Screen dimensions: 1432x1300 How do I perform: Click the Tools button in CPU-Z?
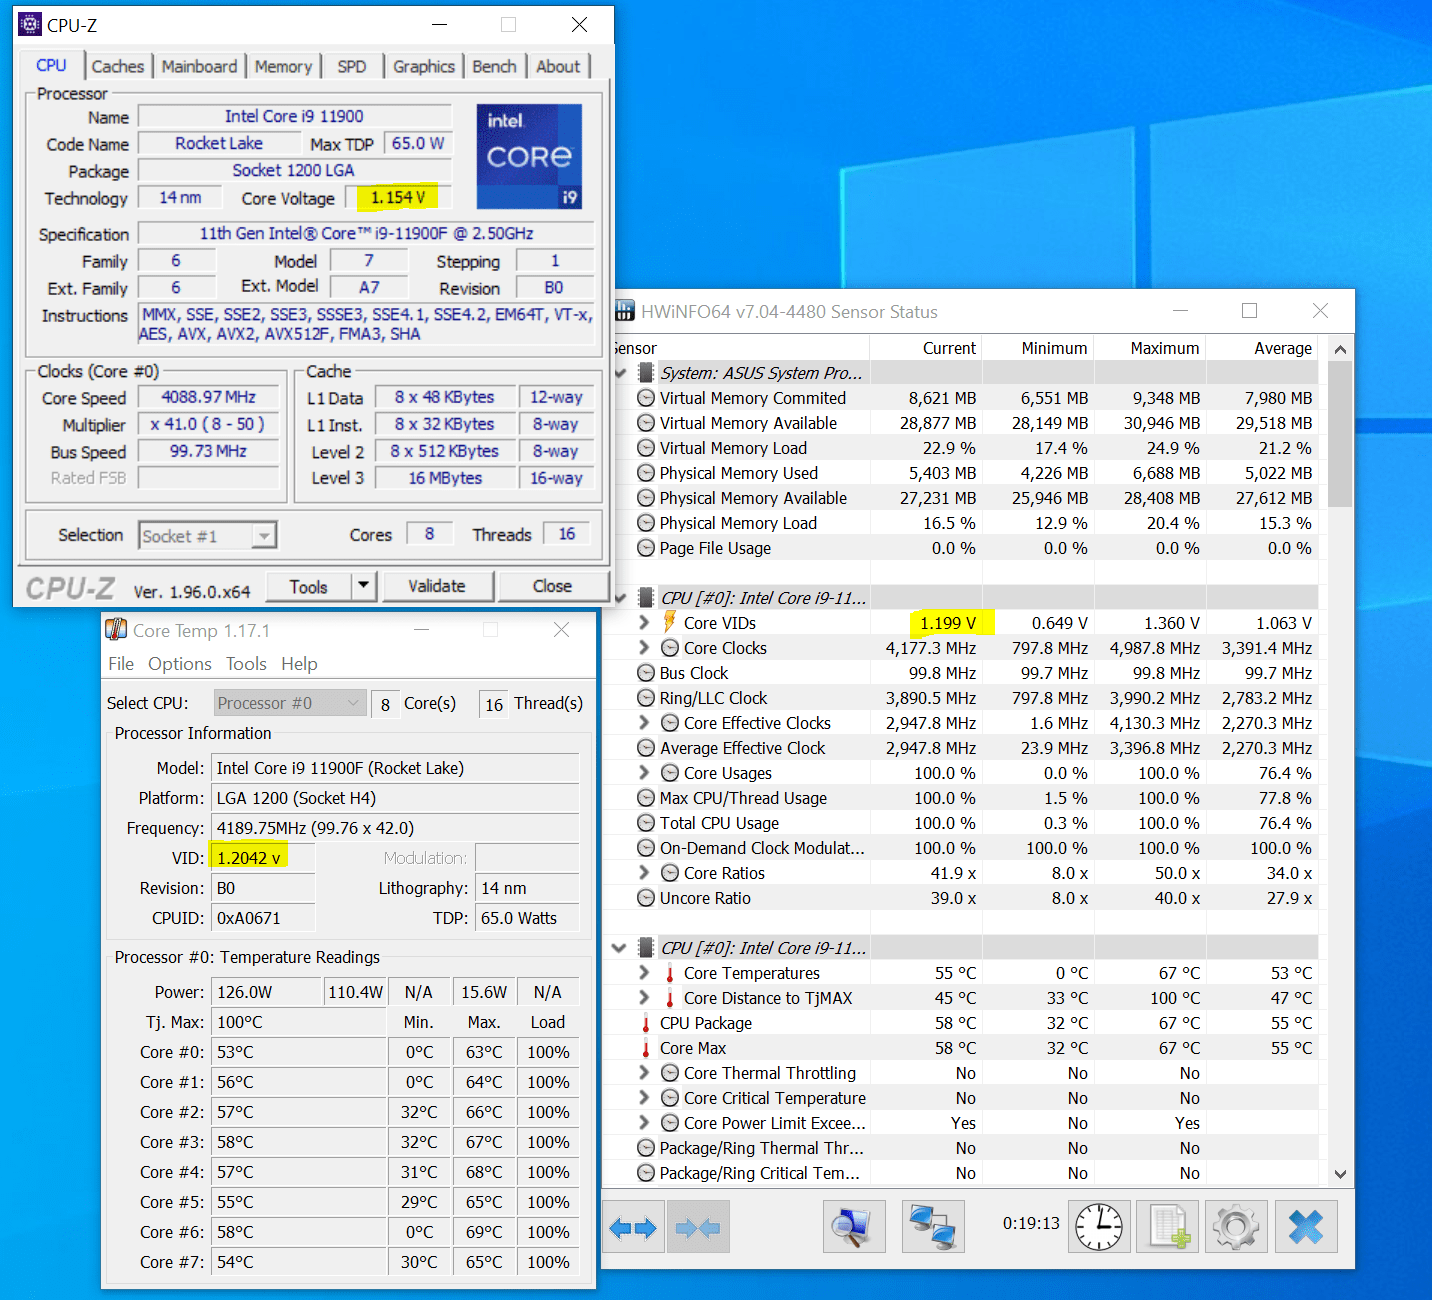(x=309, y=586)
